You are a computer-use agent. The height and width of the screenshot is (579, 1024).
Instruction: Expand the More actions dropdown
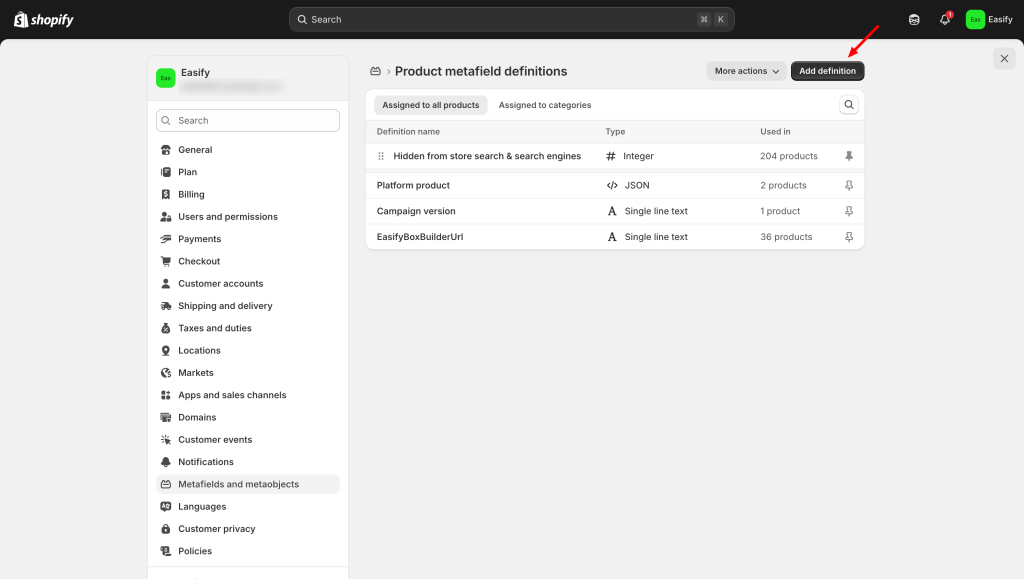tap(746, 72)
